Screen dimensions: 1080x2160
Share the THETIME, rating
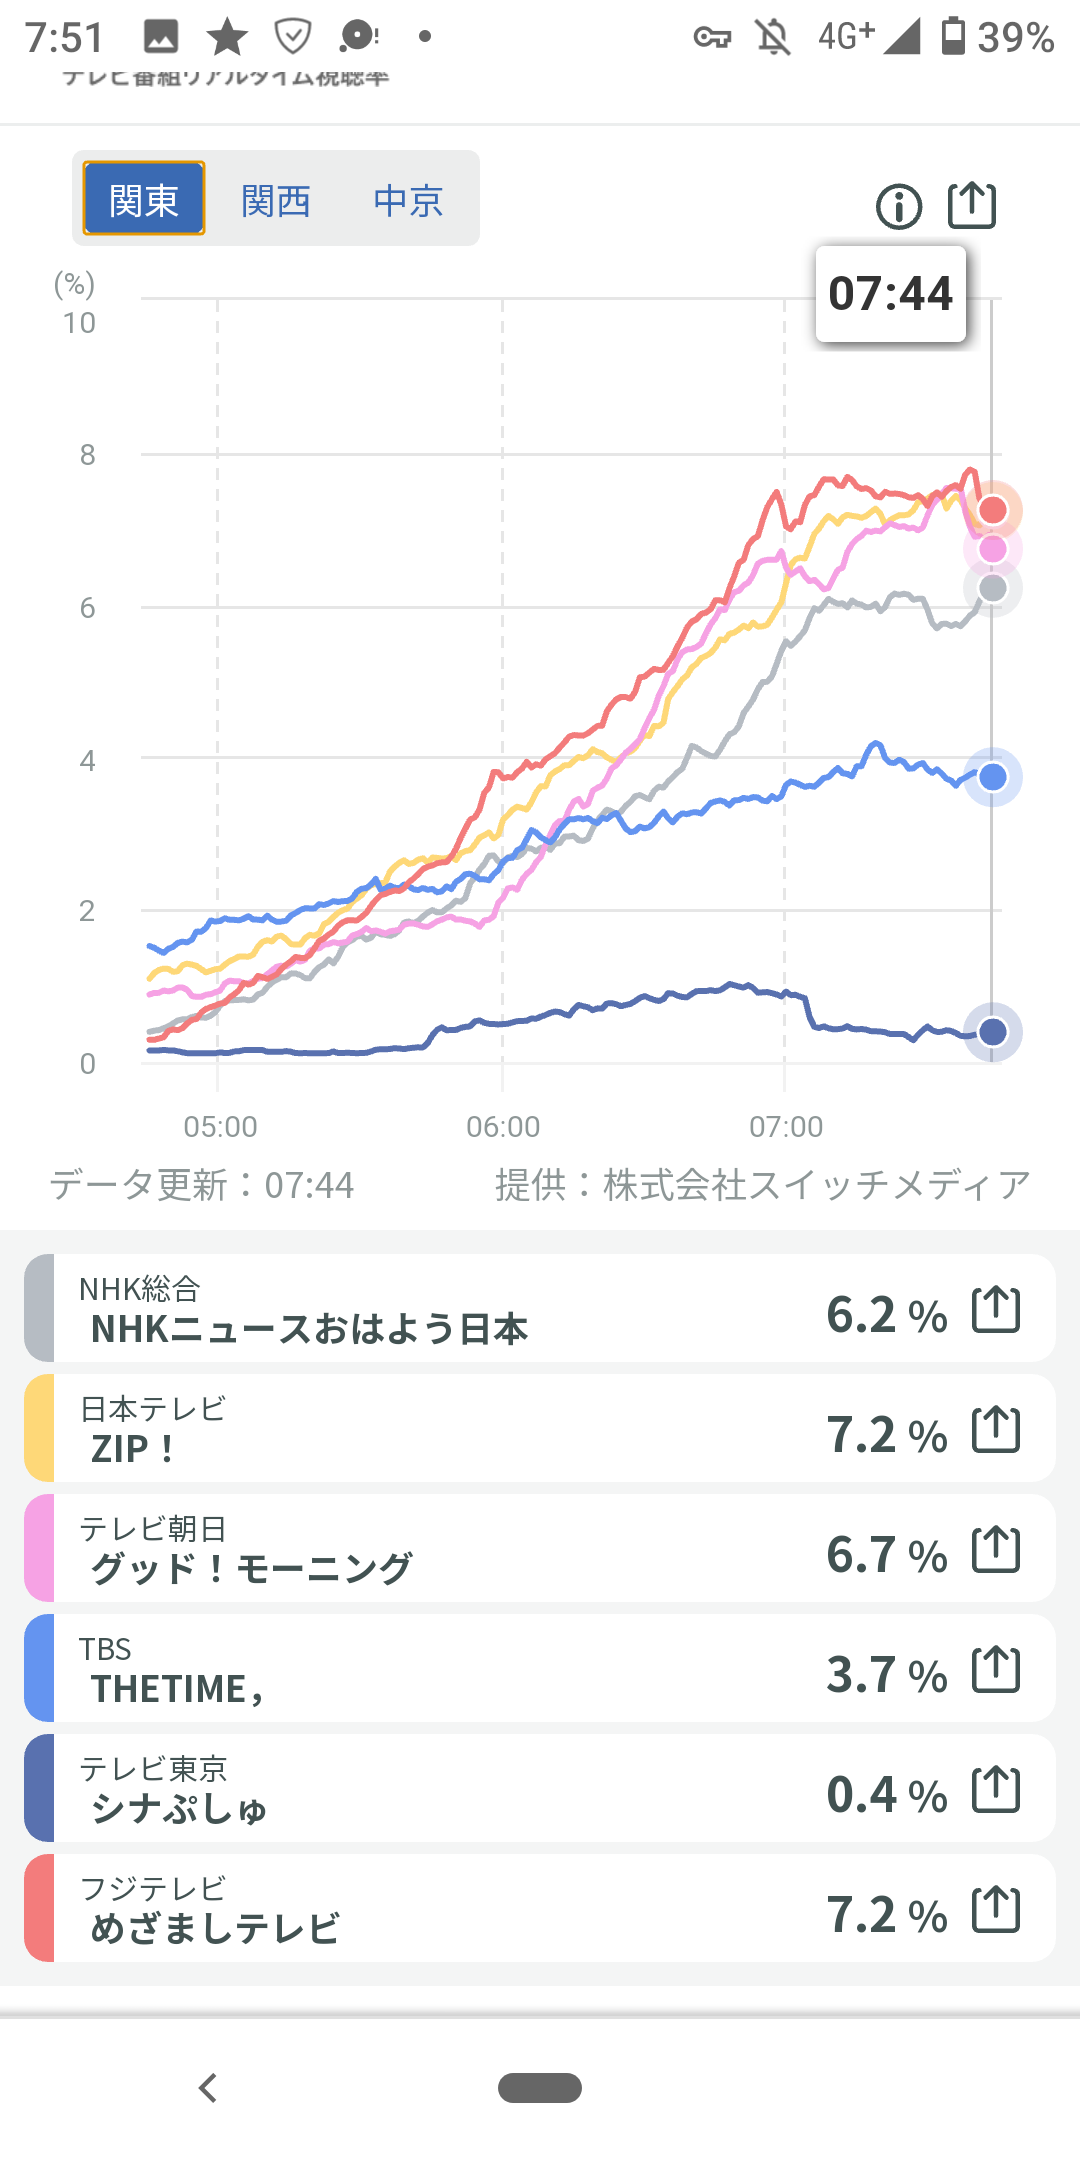996,1669
